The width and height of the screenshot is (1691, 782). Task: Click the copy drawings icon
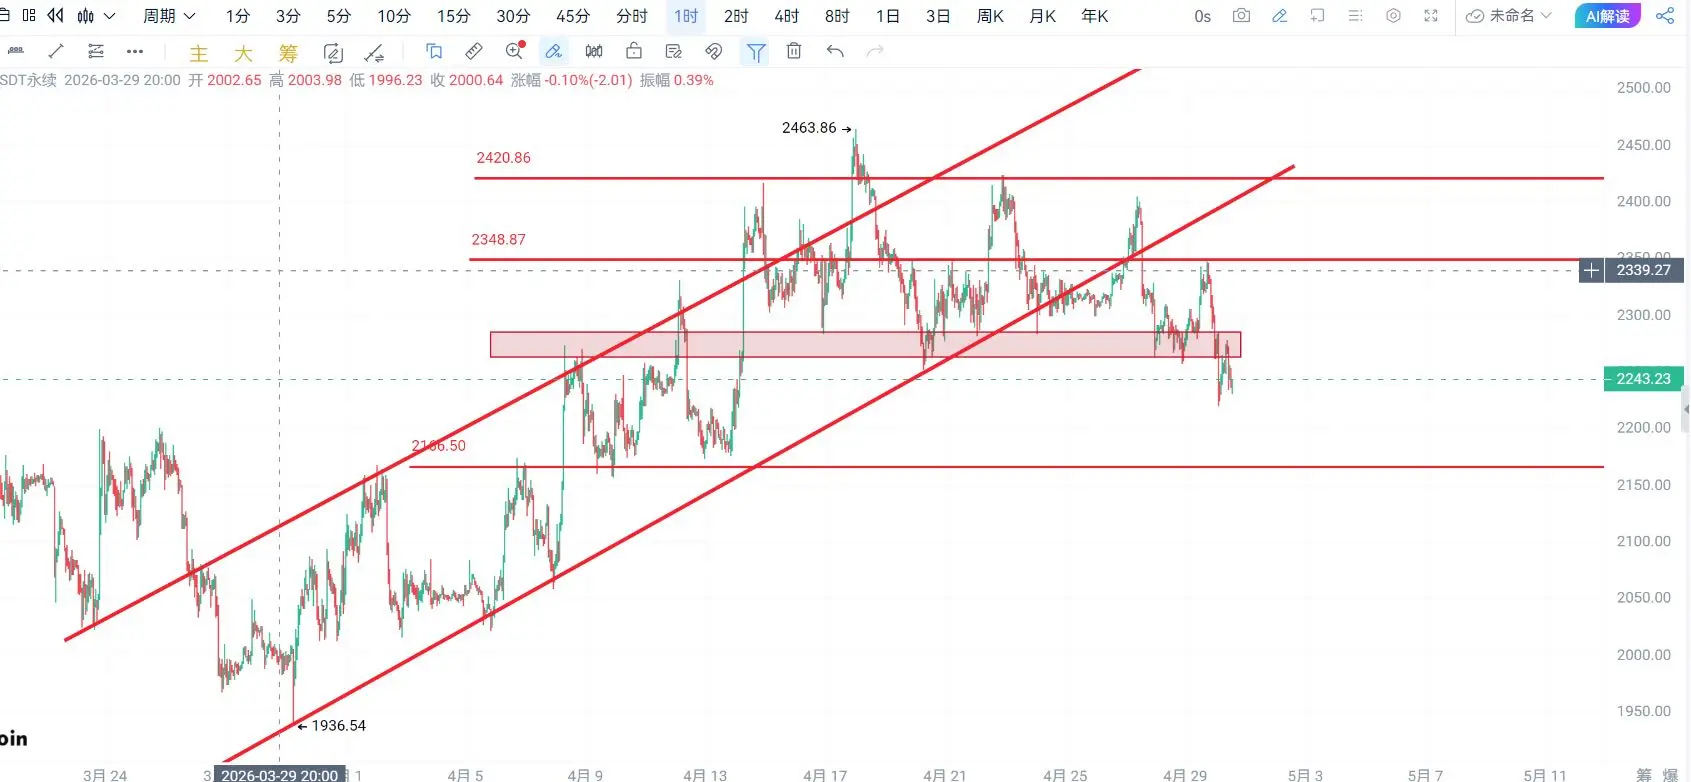coord(434,51)
